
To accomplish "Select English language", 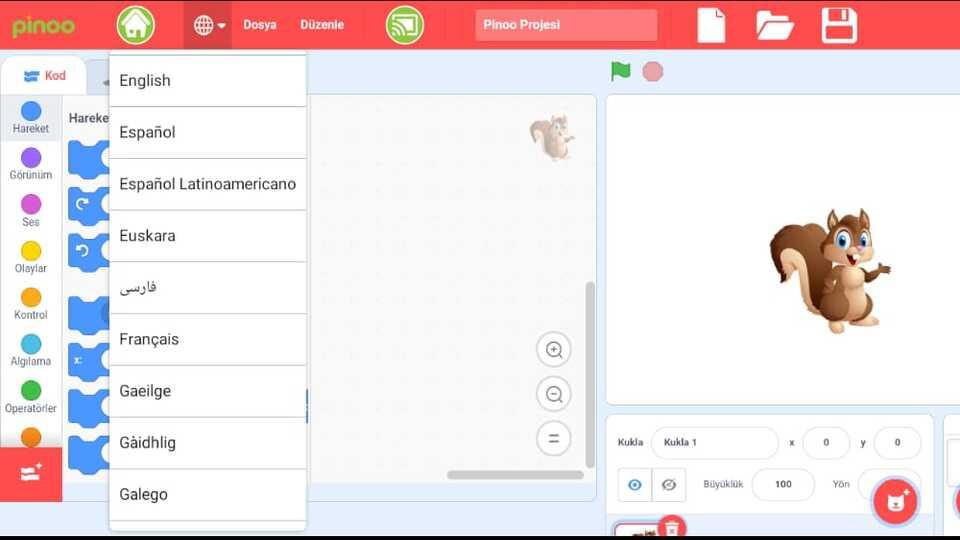I will (x=208, y=81).
